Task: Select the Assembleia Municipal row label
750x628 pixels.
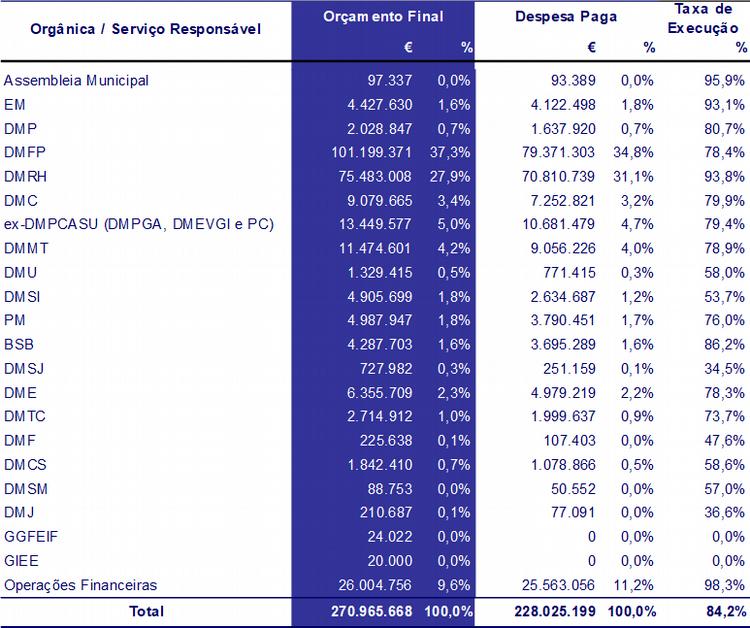Action: coord(77,80)
